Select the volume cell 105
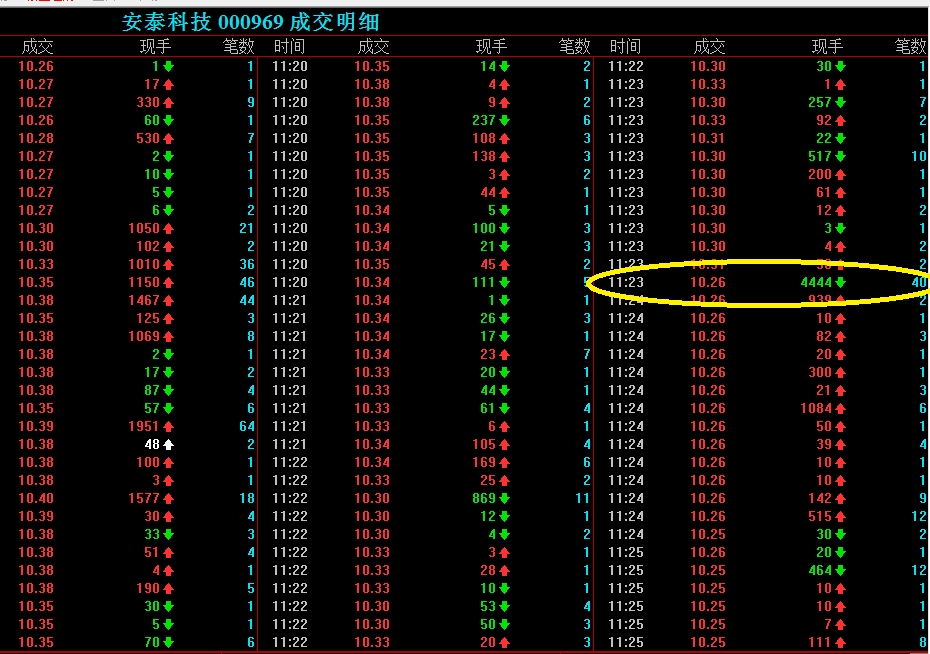Screen dimensions: 930x654 point(484,444)
